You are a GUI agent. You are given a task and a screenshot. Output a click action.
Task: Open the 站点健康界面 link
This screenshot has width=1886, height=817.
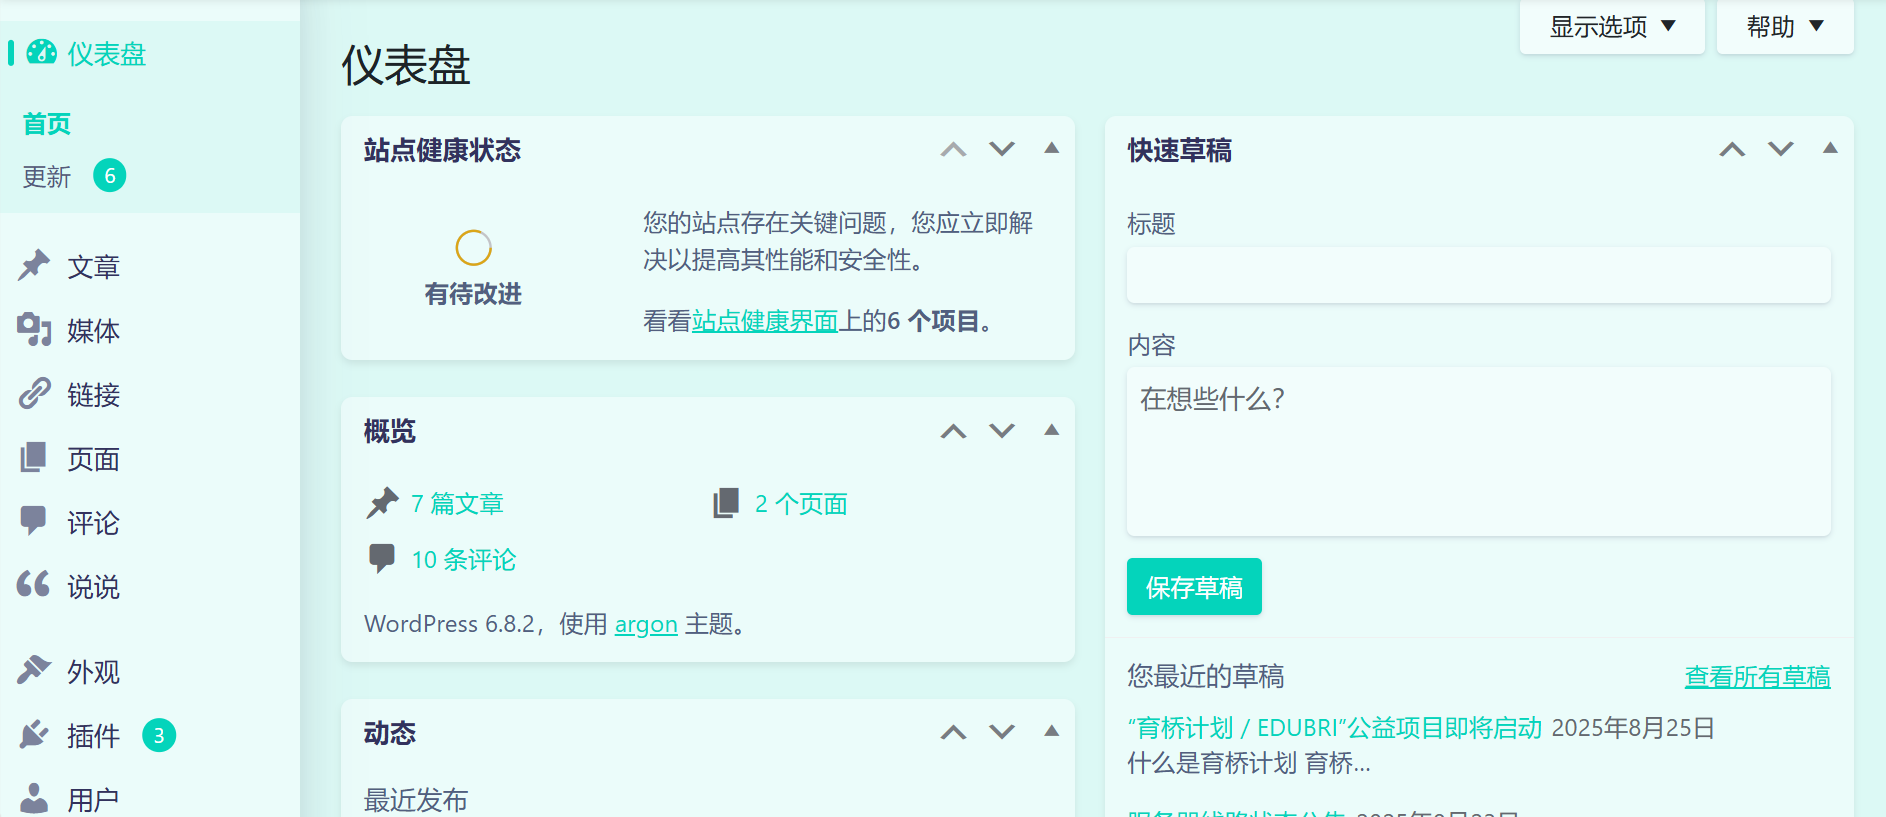pyautogui.click(x=764, y=321)
